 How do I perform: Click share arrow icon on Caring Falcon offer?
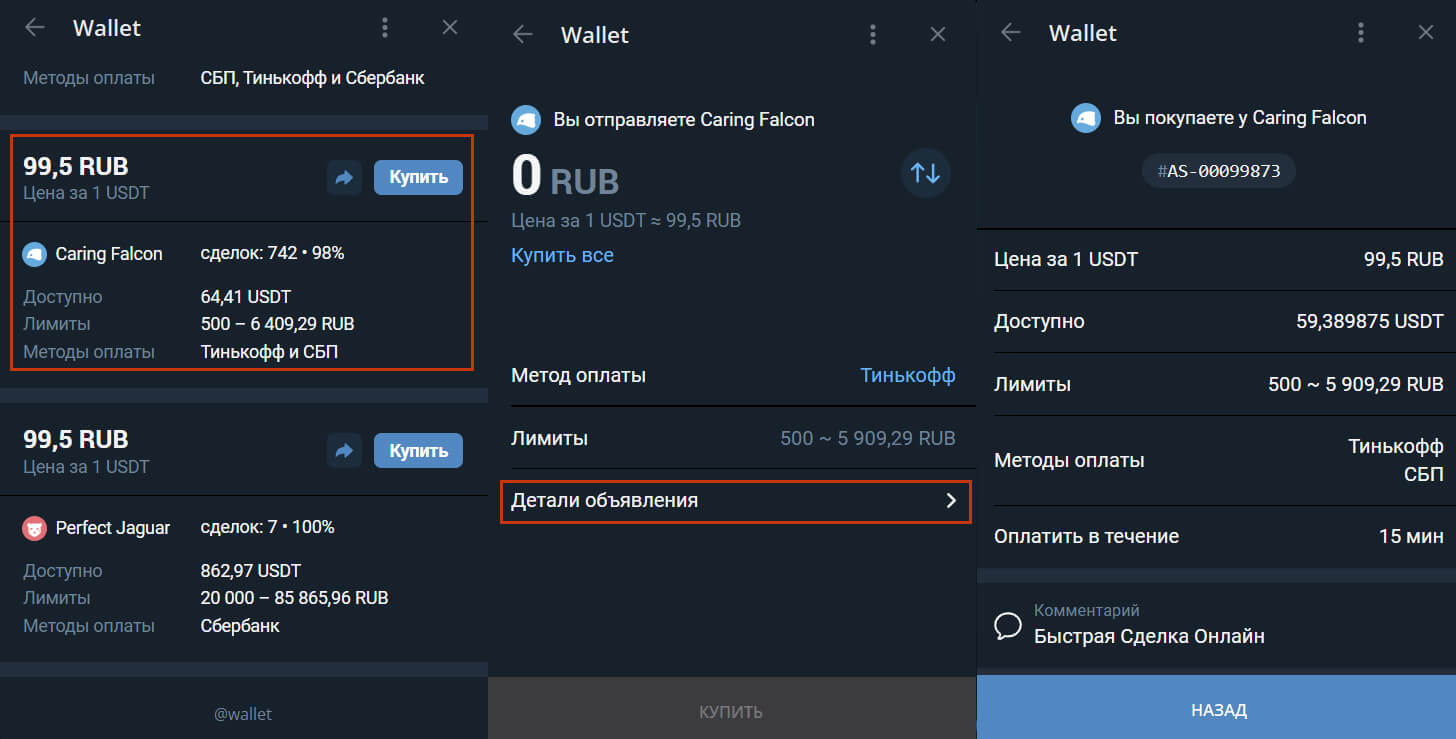pyautogui.click(x=344, y=178)
